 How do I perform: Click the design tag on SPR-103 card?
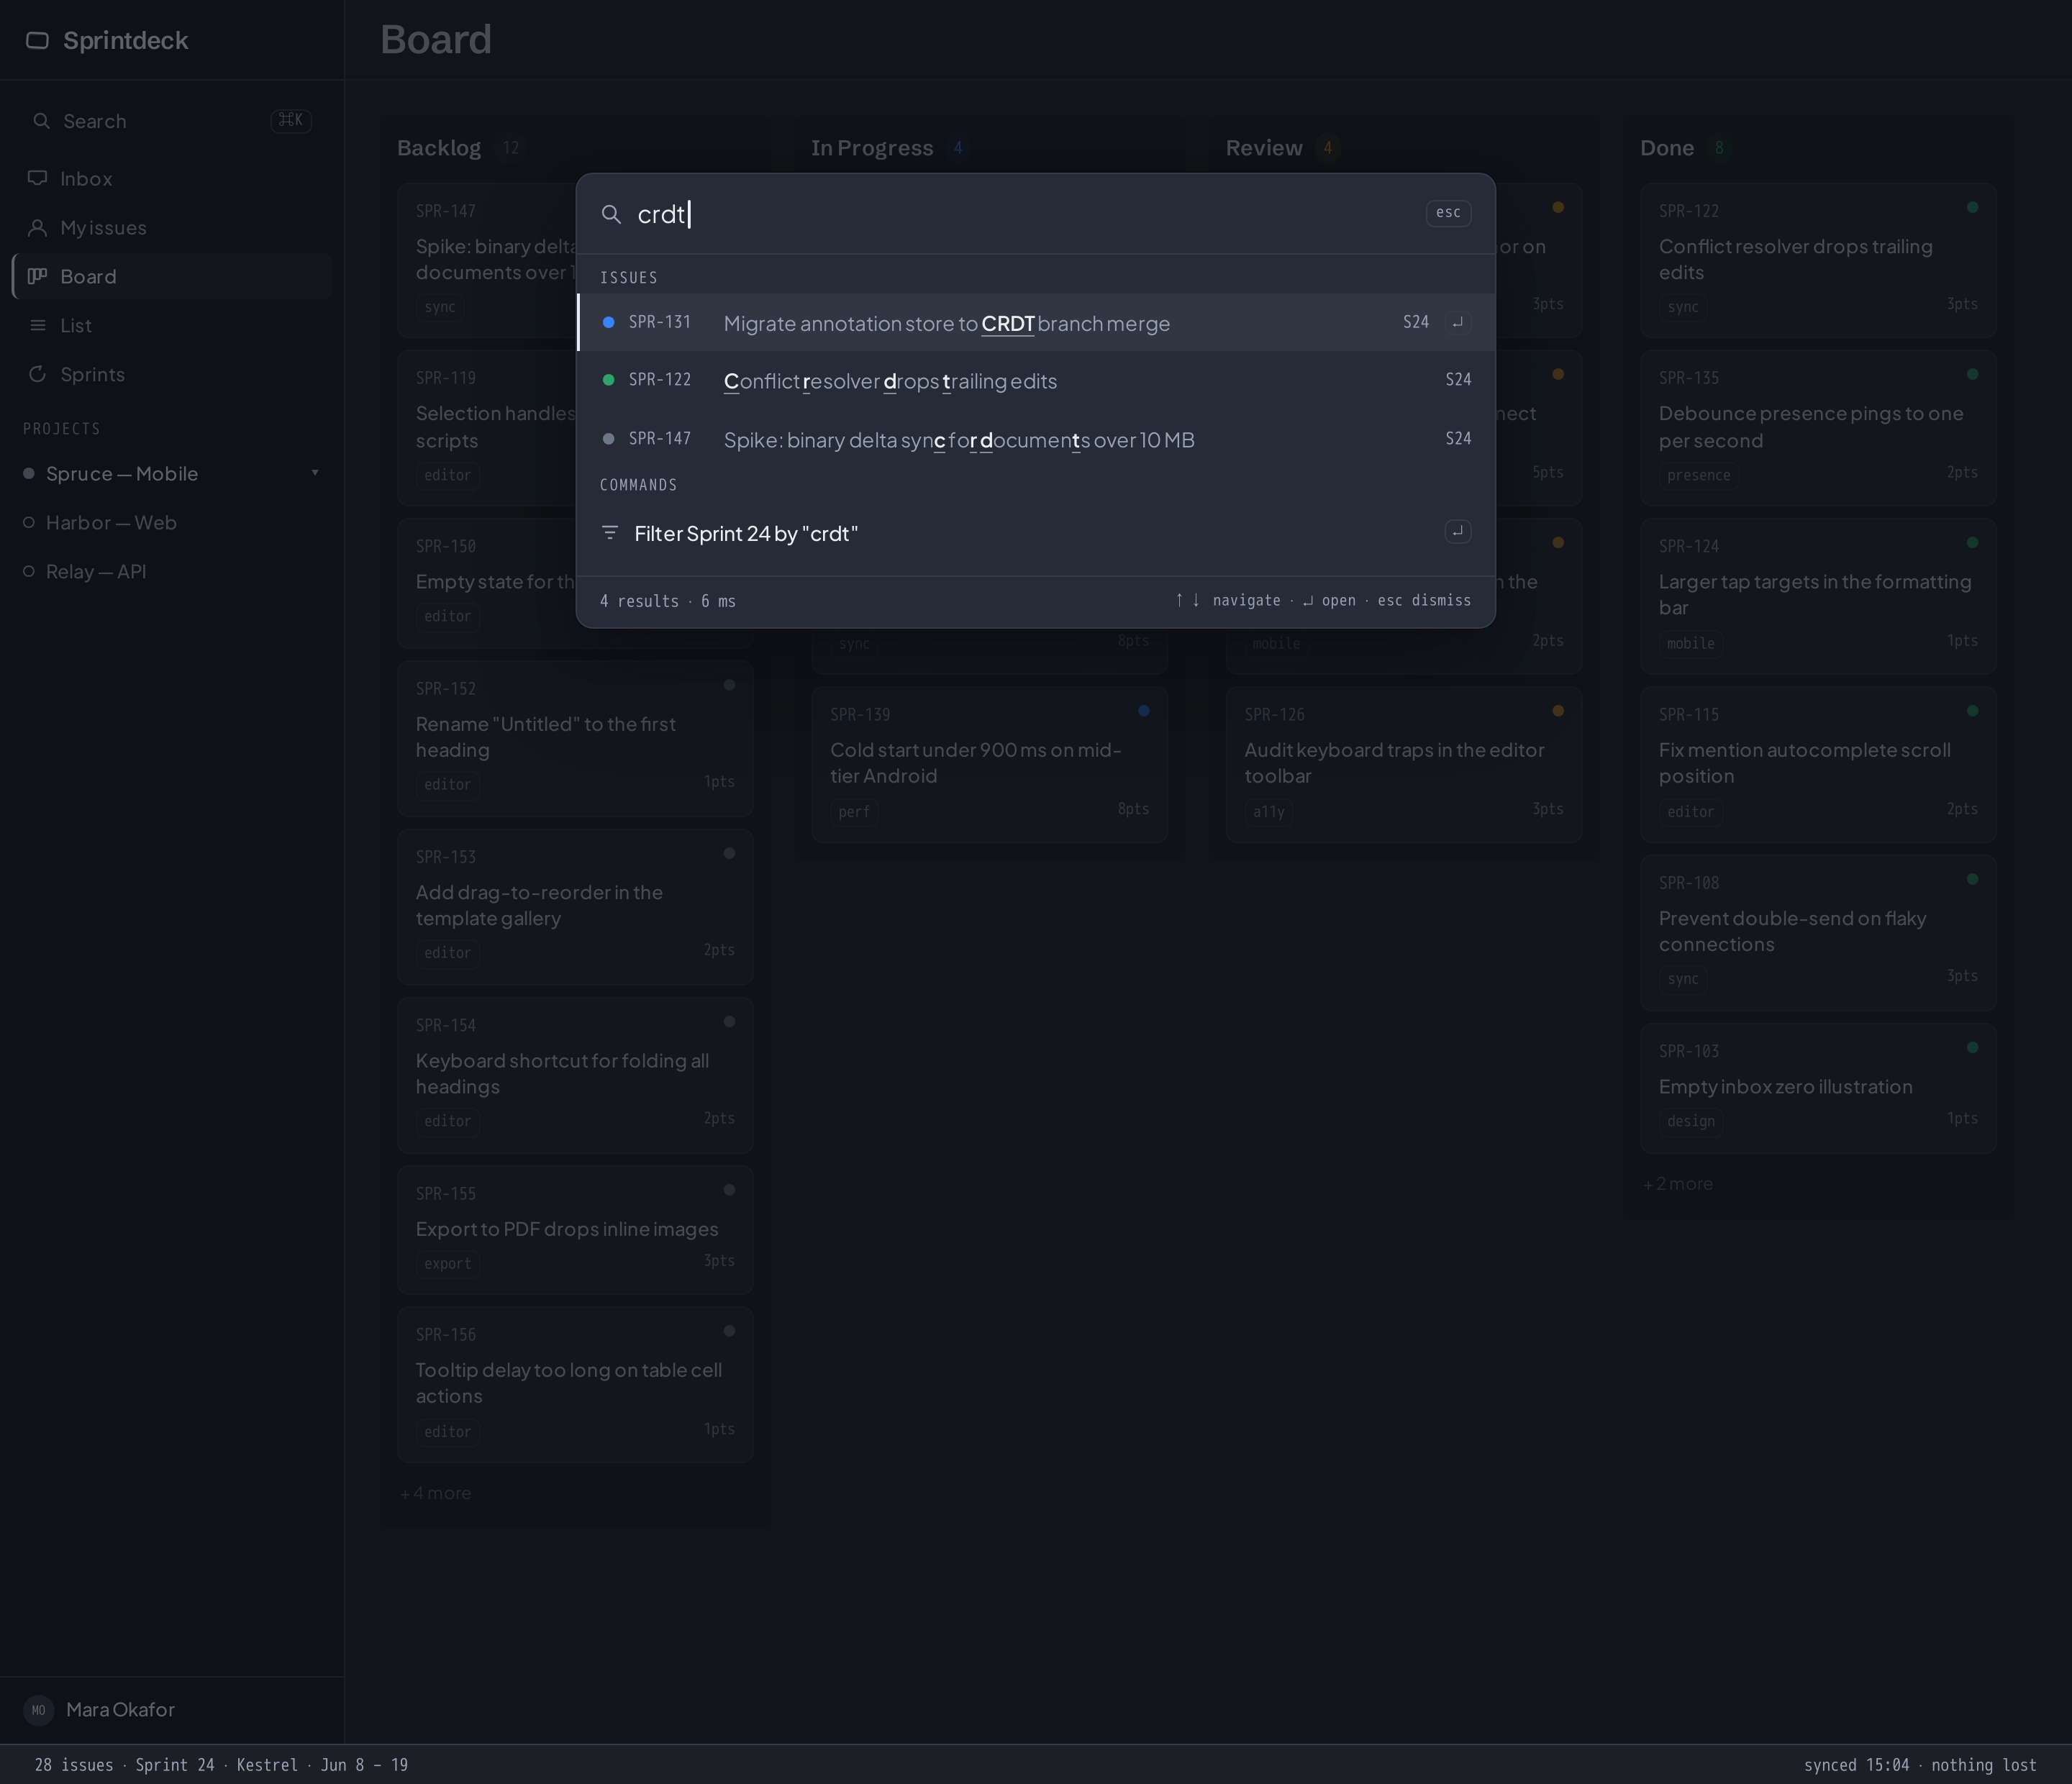(1690, 1122)
